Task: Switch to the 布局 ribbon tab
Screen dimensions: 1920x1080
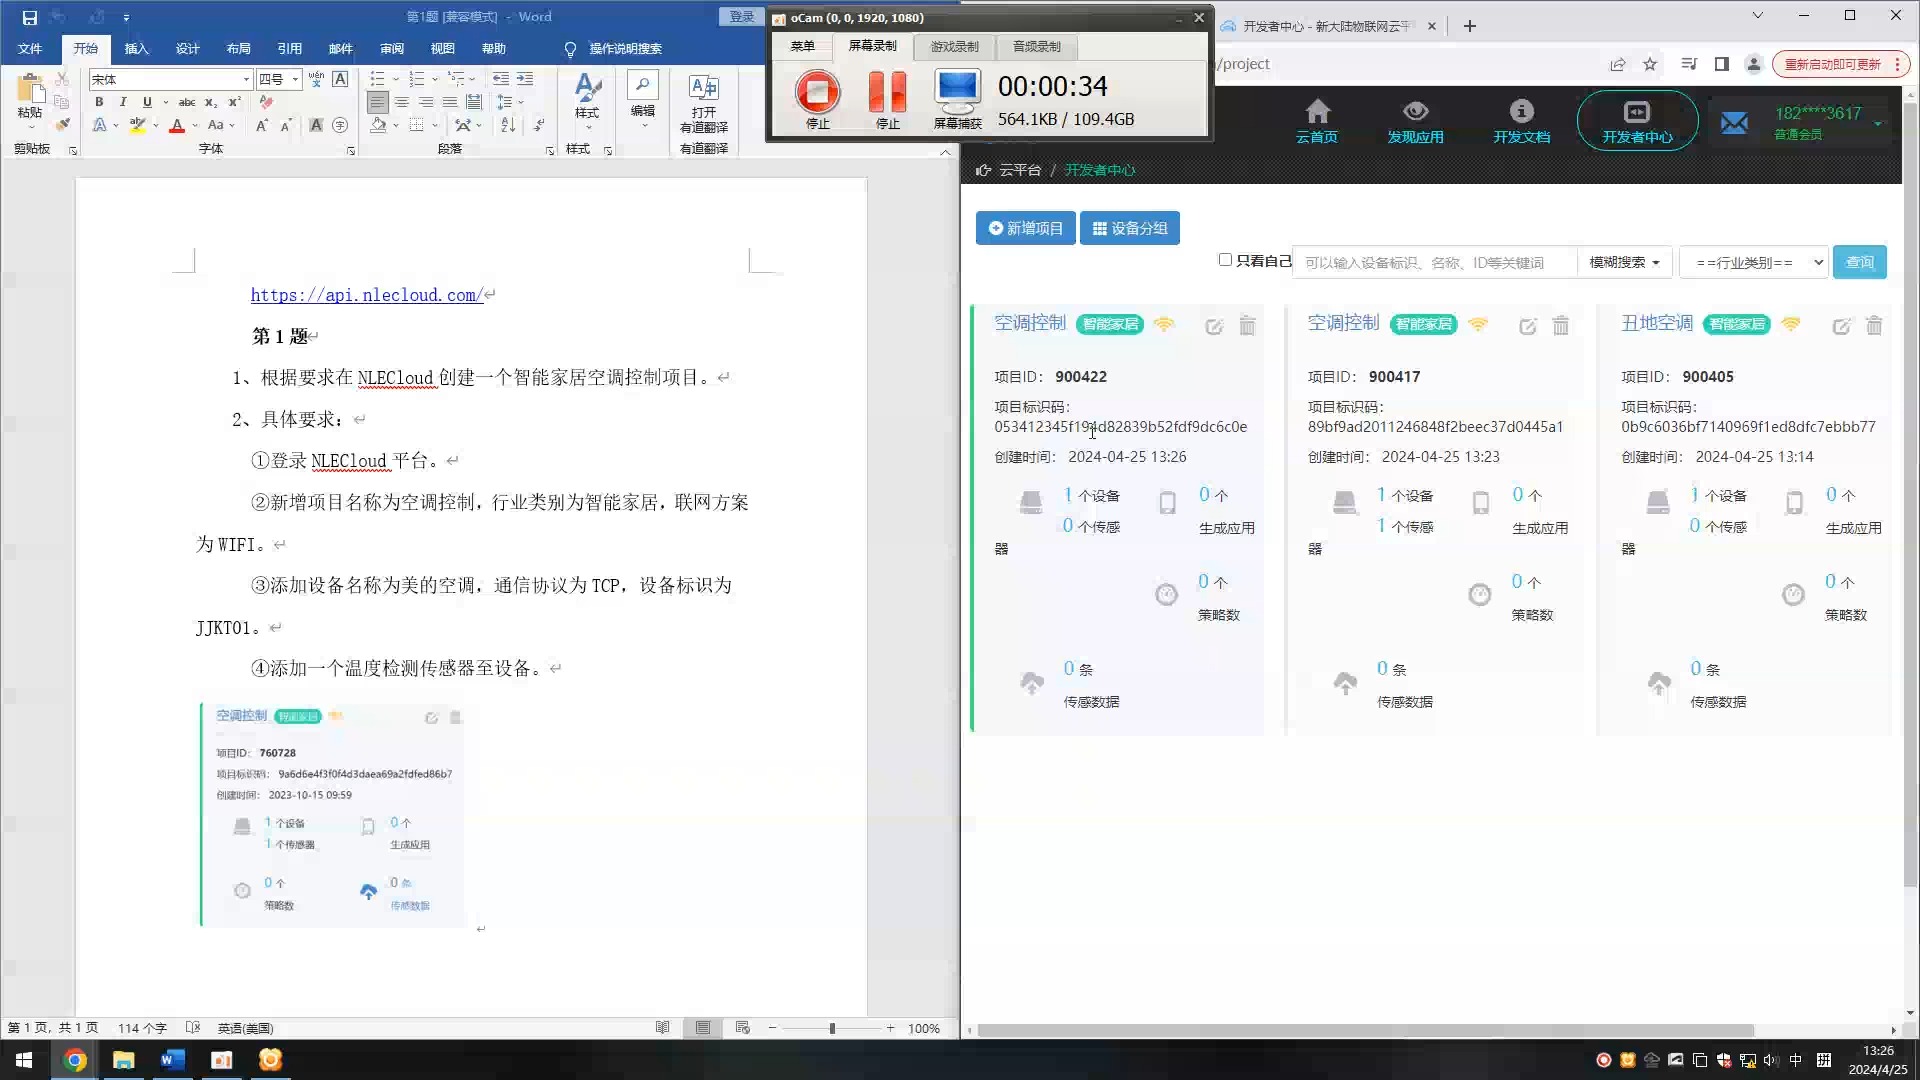Action: 238,48
